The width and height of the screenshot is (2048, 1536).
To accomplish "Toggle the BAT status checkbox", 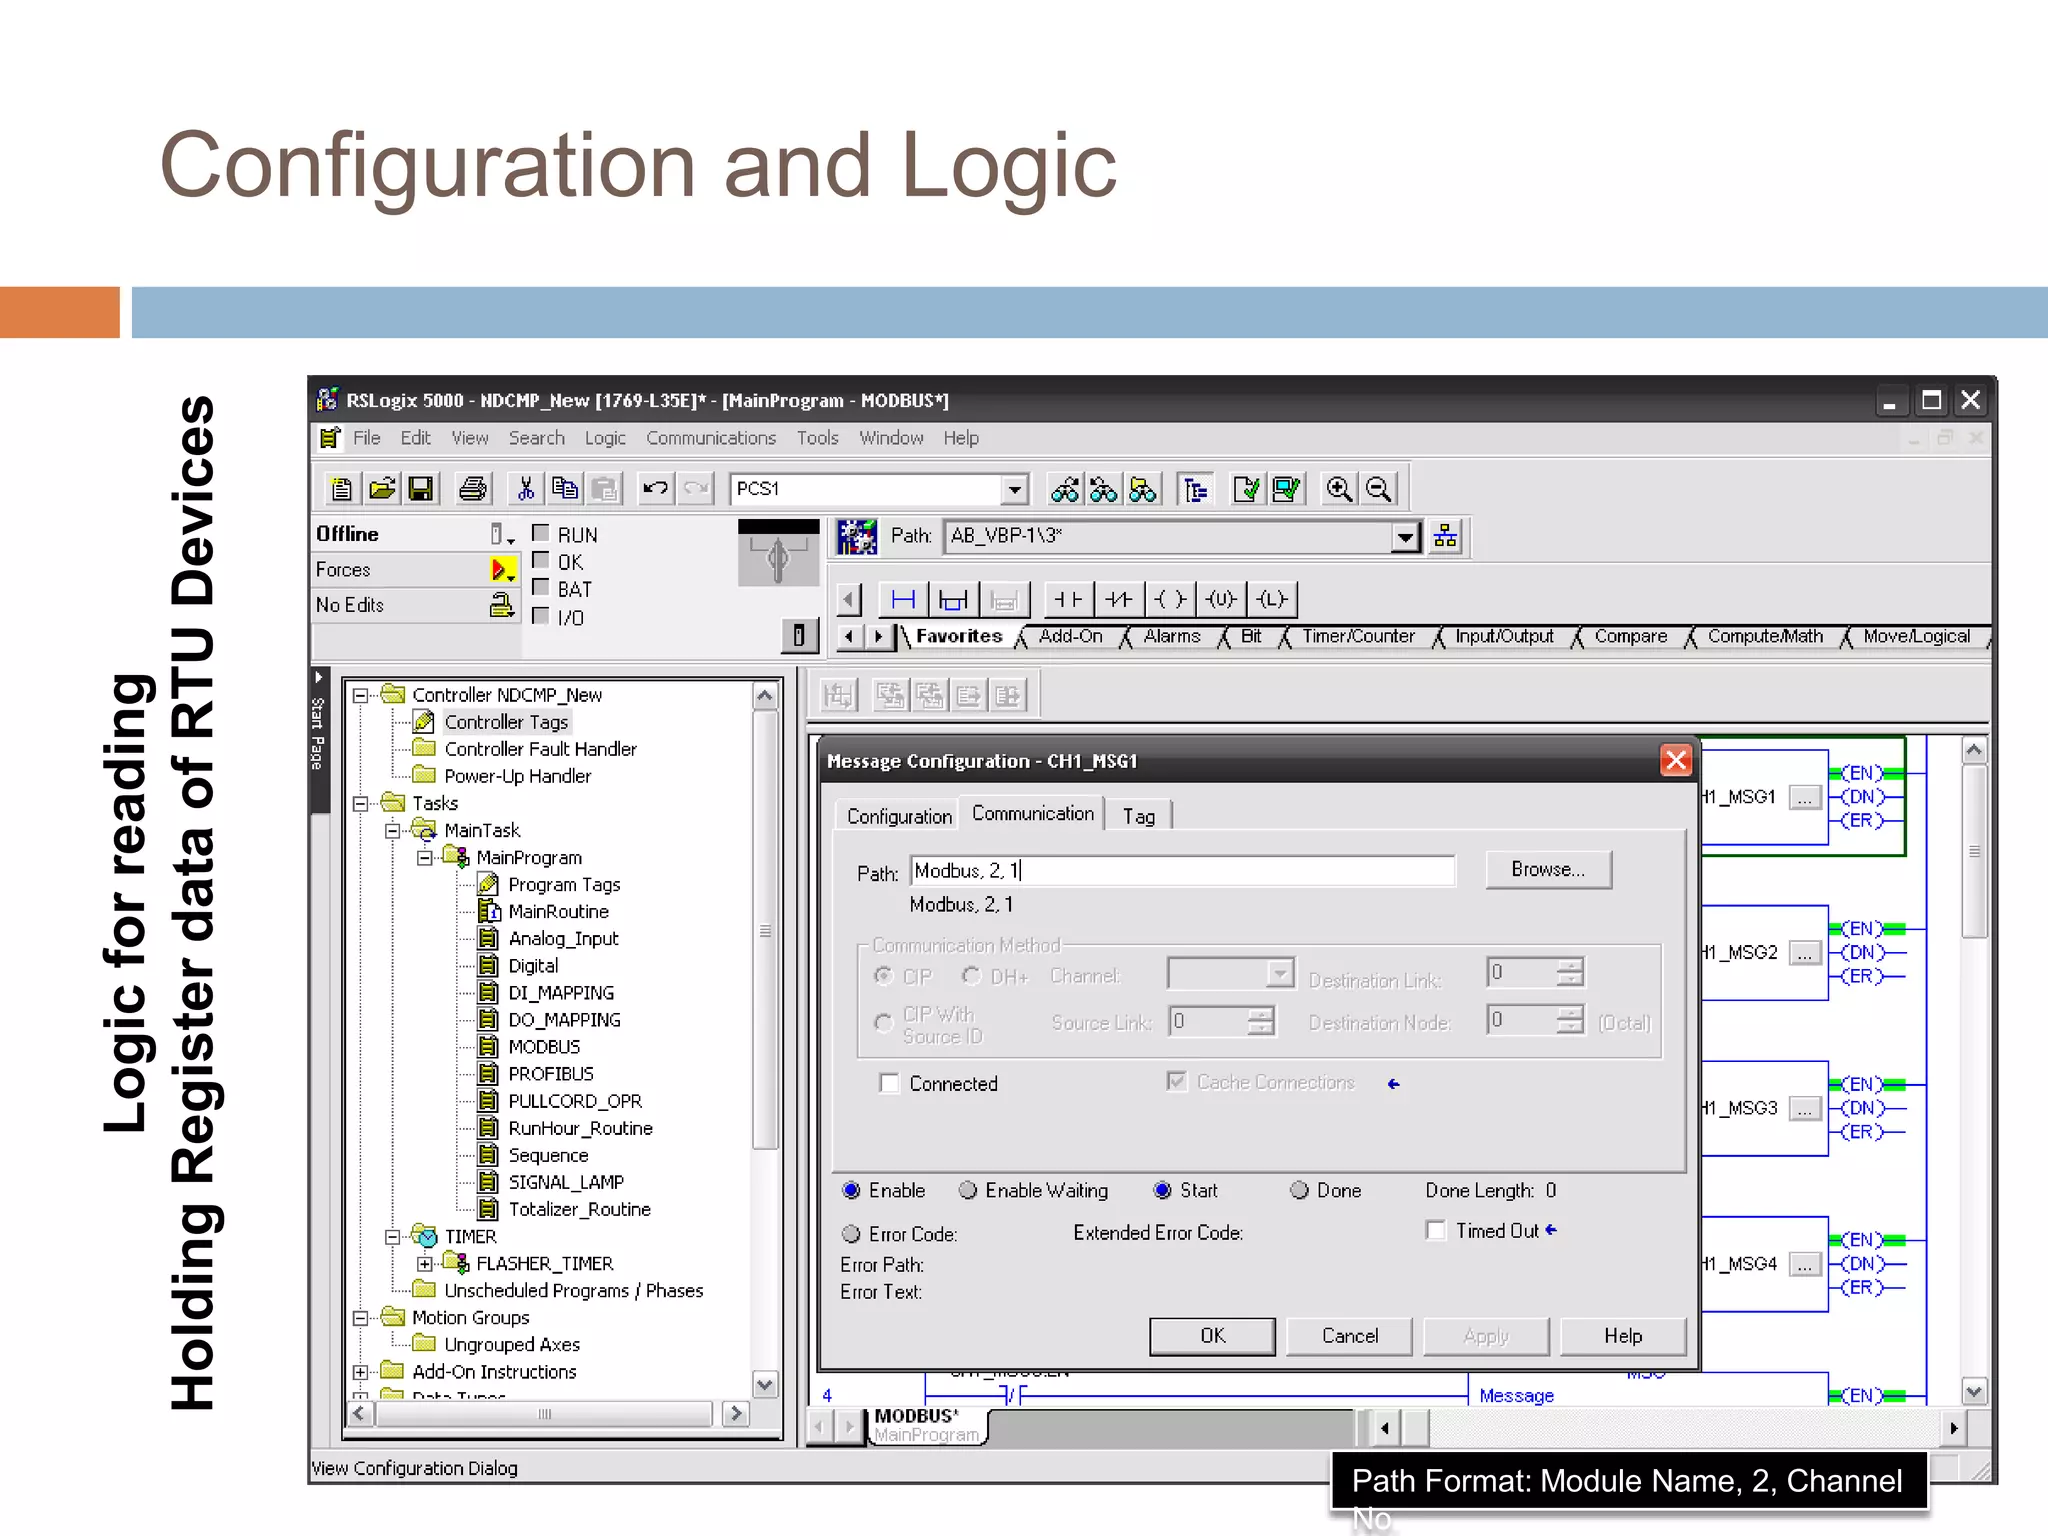I will 541,587.
